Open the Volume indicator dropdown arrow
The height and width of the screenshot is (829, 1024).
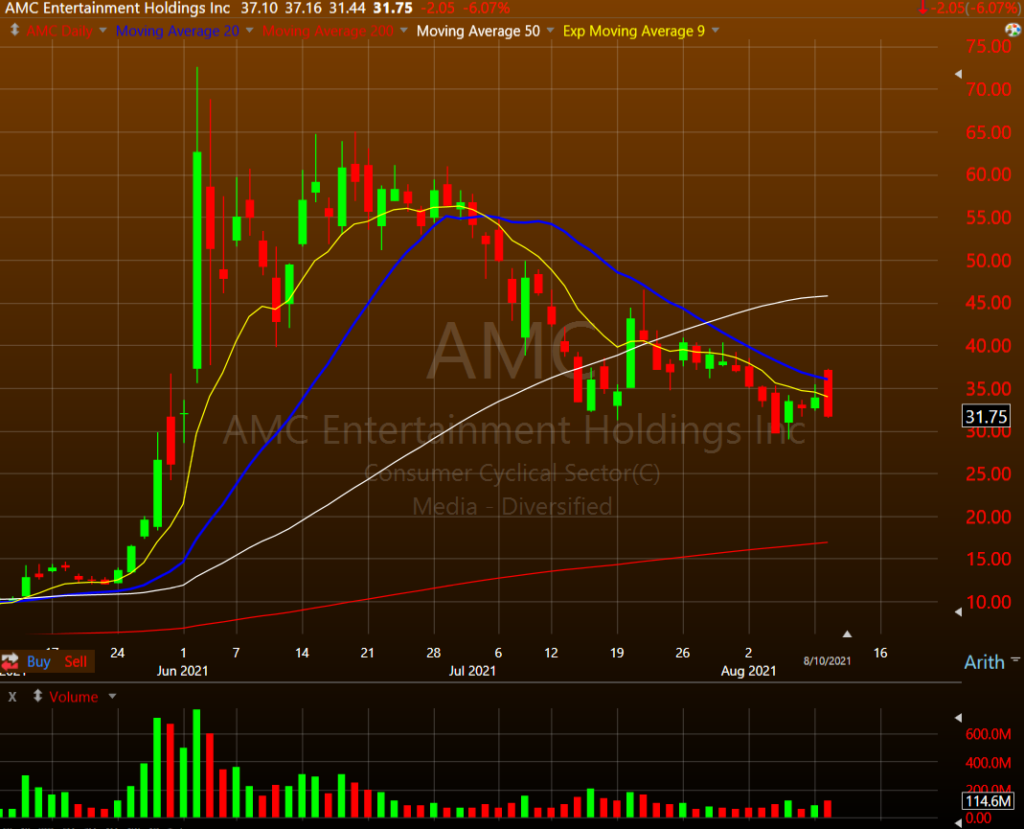(x=112, y=696)
